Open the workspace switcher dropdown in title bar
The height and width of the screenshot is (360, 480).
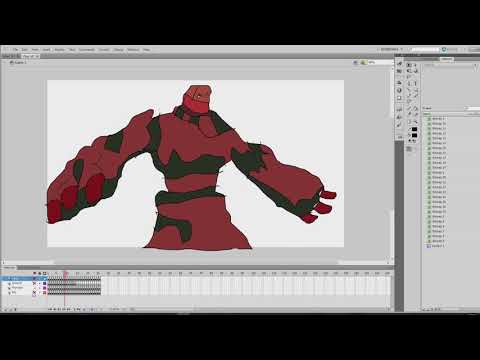pos(391,49)
